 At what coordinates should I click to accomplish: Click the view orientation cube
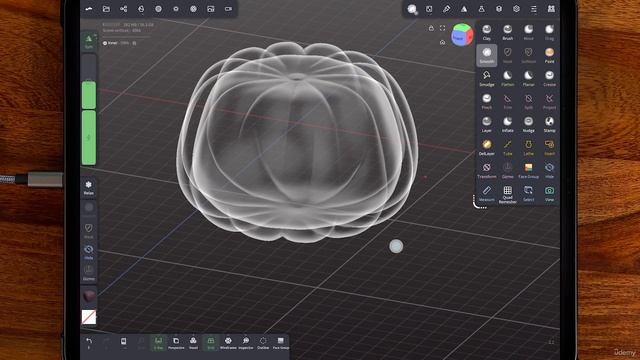[462, 35]
